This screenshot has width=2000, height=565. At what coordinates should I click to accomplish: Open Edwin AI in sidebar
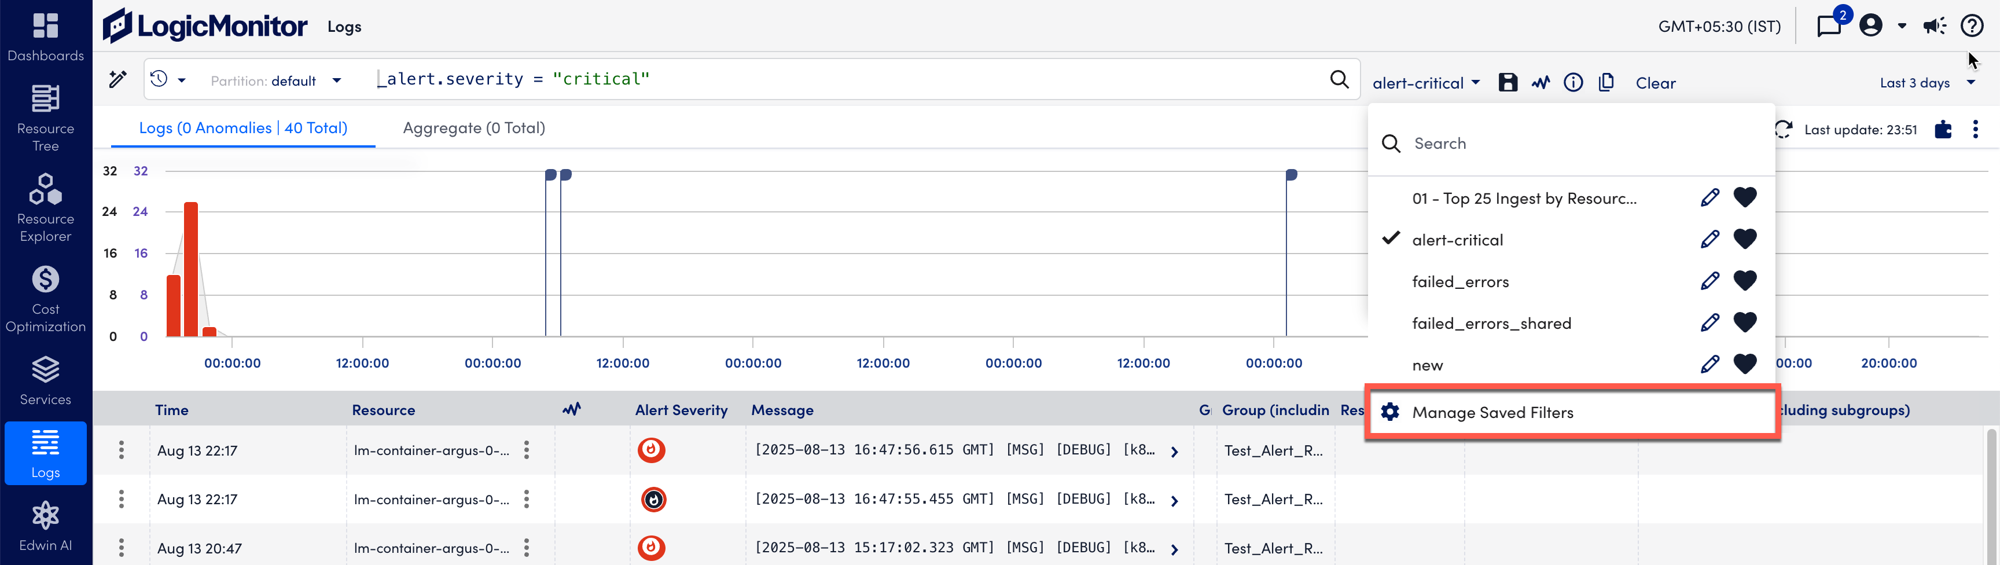45,527
